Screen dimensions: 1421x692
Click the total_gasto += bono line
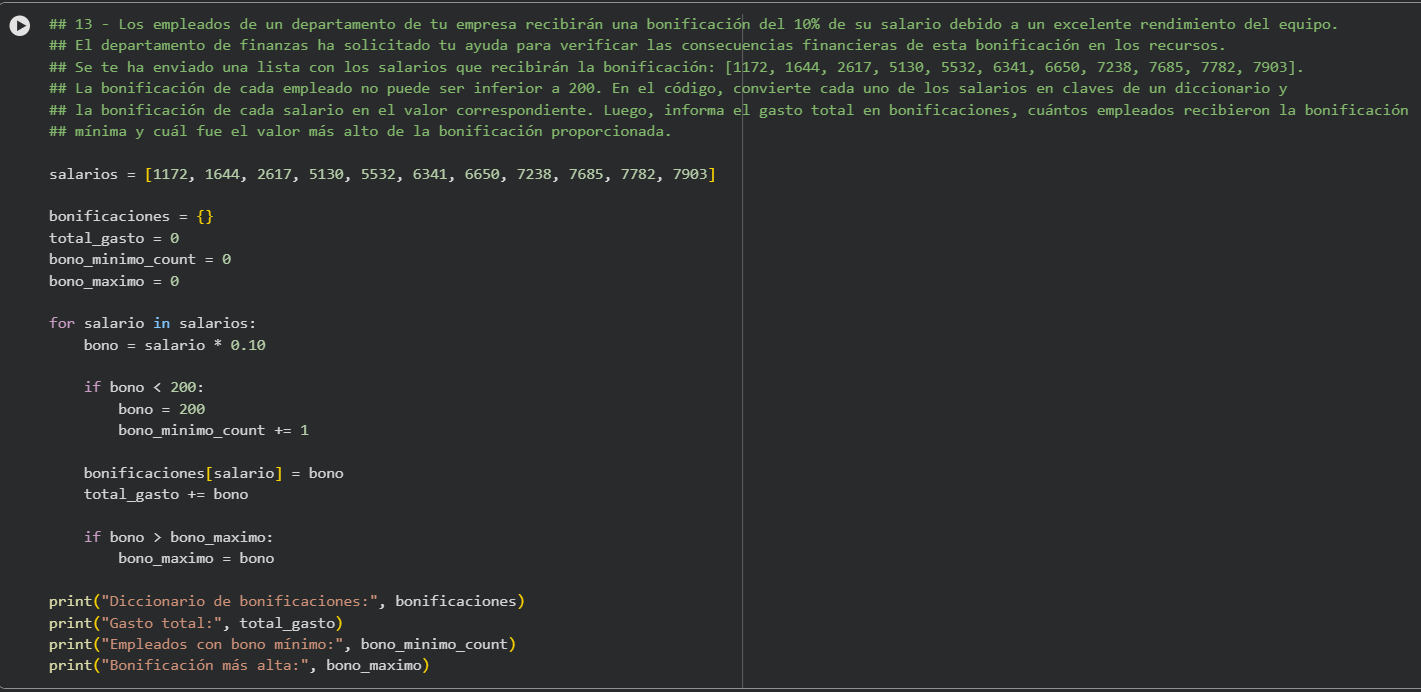(x=166, y=494)
